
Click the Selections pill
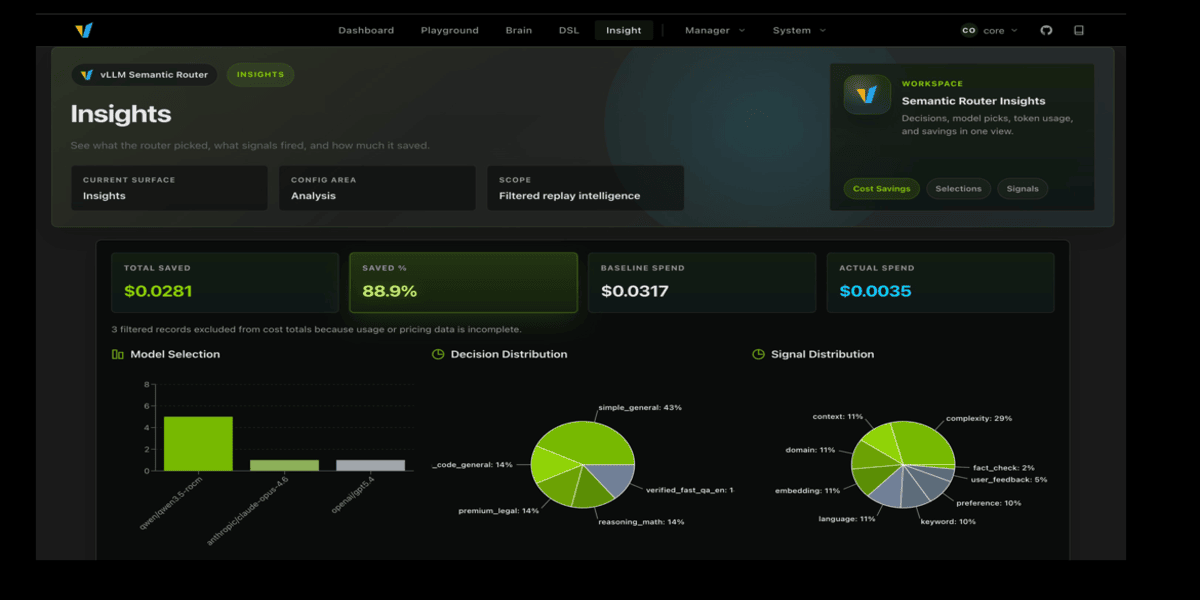coord(958,188)
